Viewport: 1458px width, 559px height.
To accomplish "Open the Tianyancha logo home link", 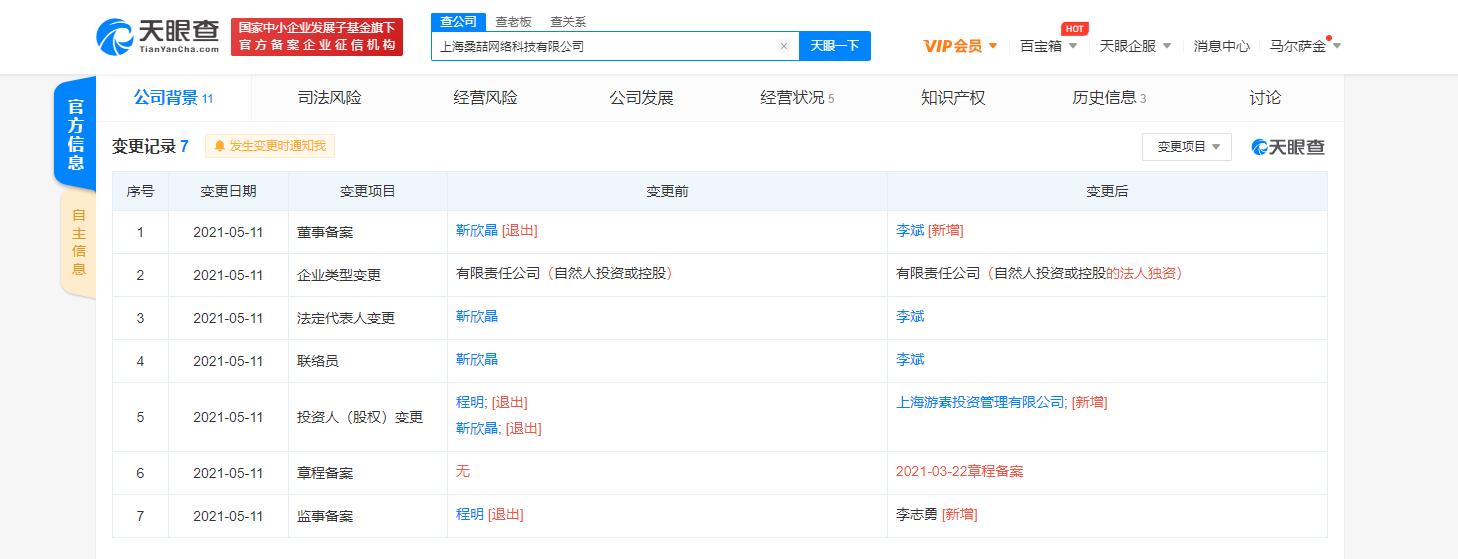I will point(158,36).
